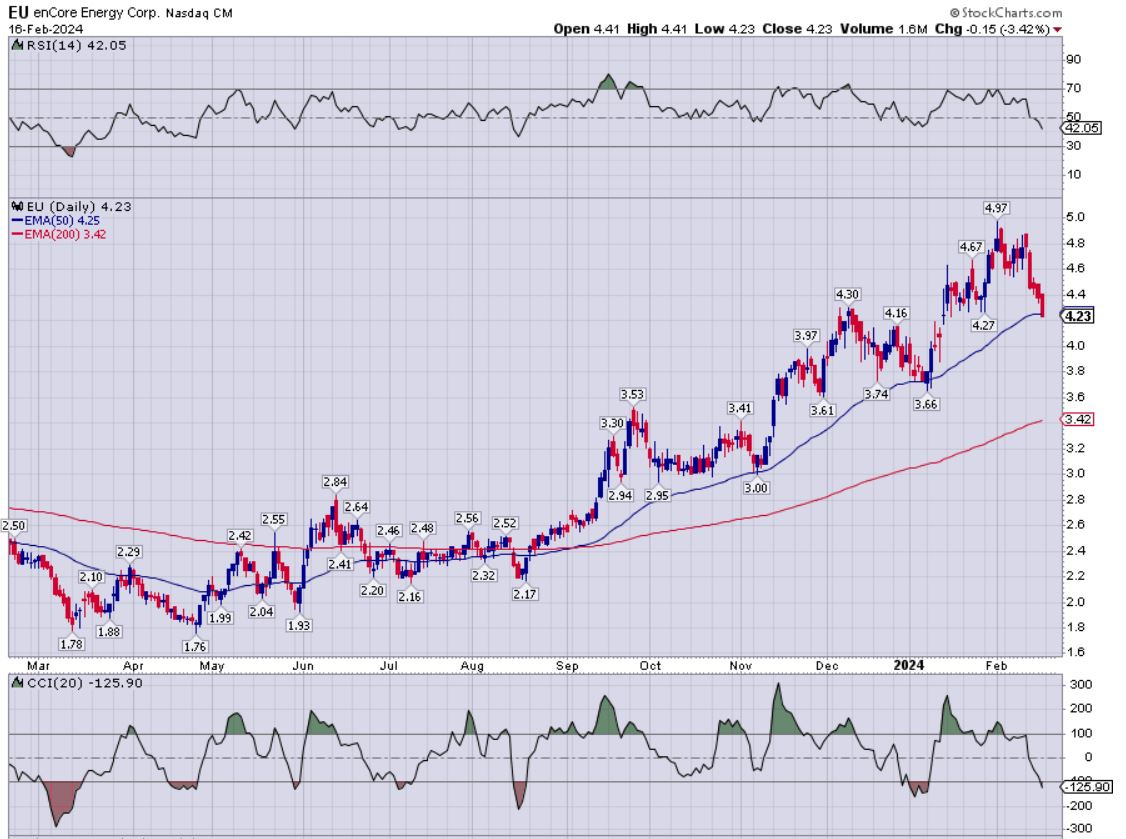Click the 1.88 low price label
This screenshot has width=1126, height=839.
[x=108, y=632]
